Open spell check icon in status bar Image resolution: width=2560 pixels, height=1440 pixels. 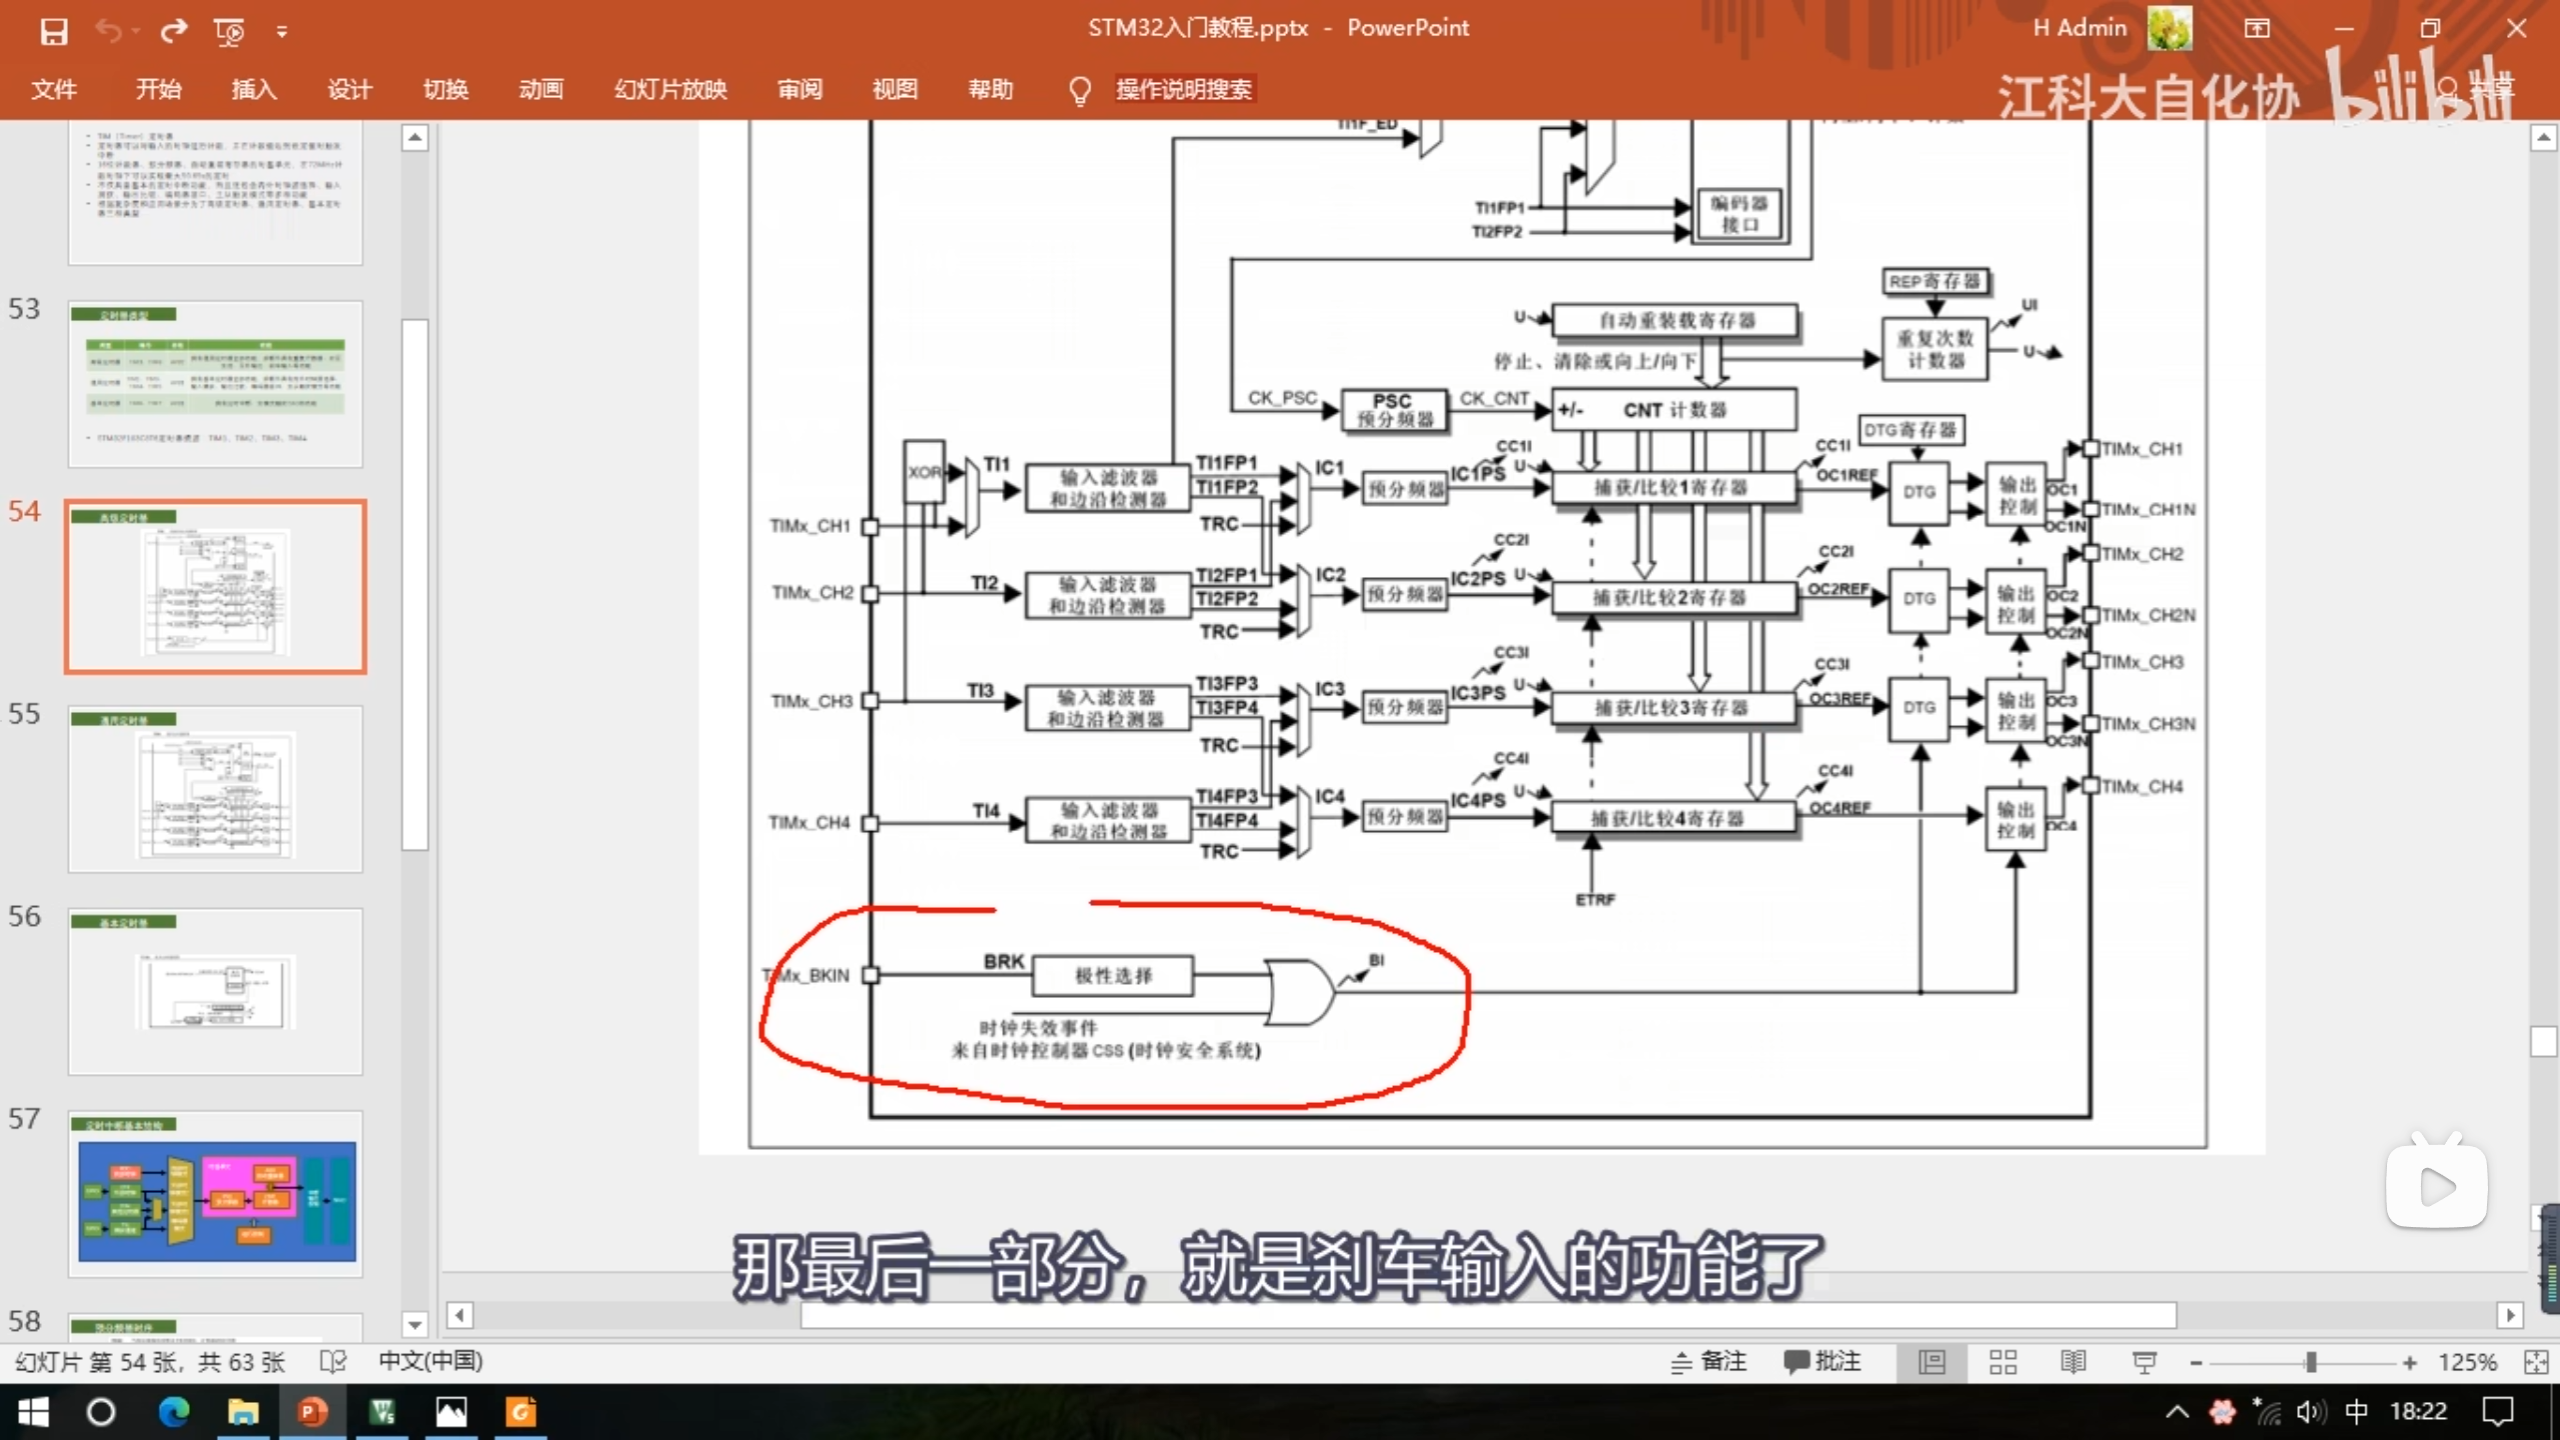click(x=333, y=1362)
